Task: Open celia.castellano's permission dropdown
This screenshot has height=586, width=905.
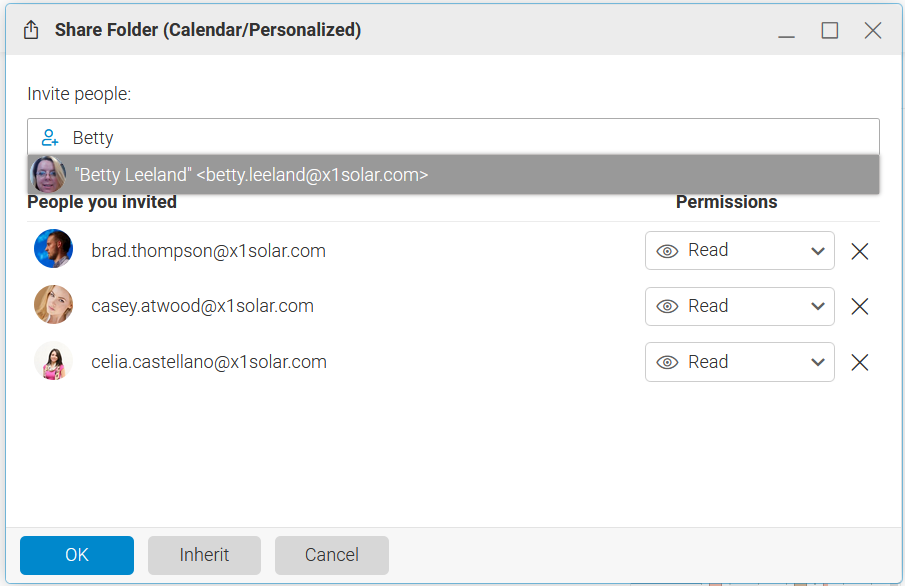Action: click(x=817, y=362)
